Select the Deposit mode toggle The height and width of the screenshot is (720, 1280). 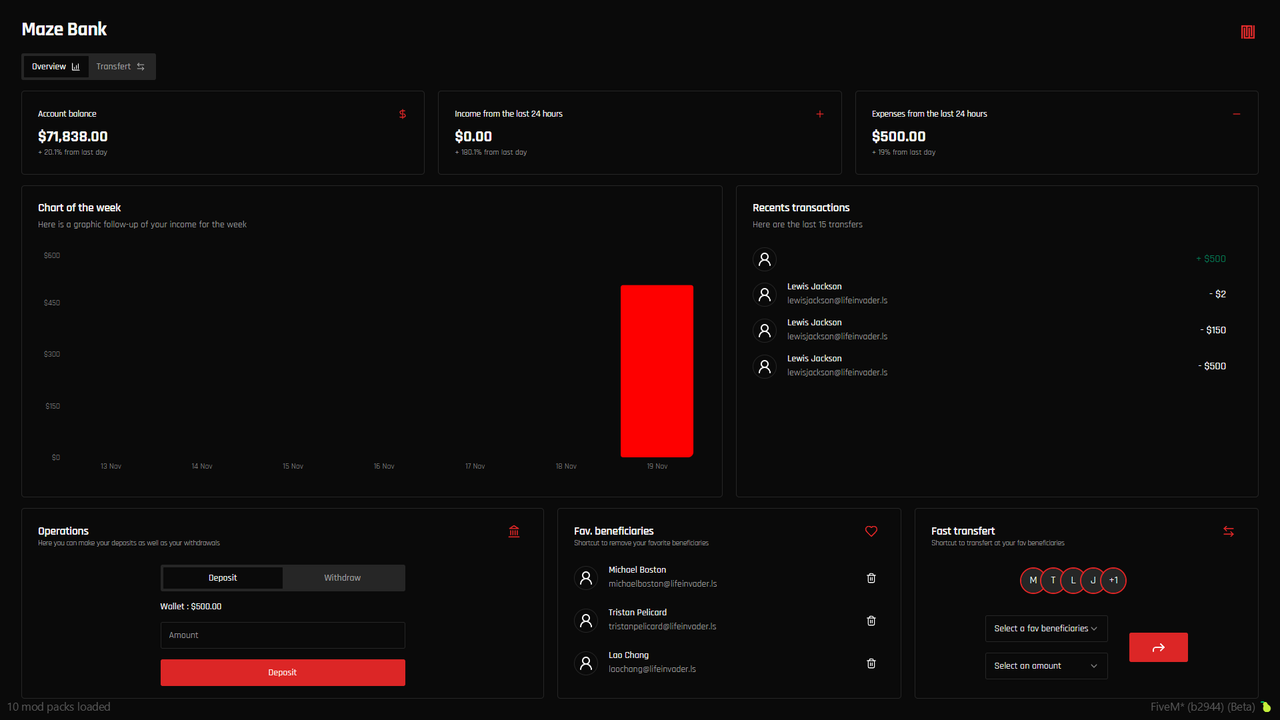(223, 578)
